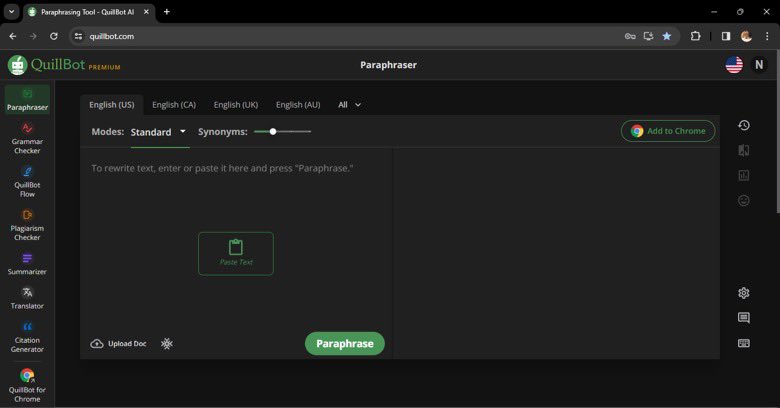780x408 pixels.
Task: Click Upload Doc
Action: pyautogui.click(x=118, y=343)
